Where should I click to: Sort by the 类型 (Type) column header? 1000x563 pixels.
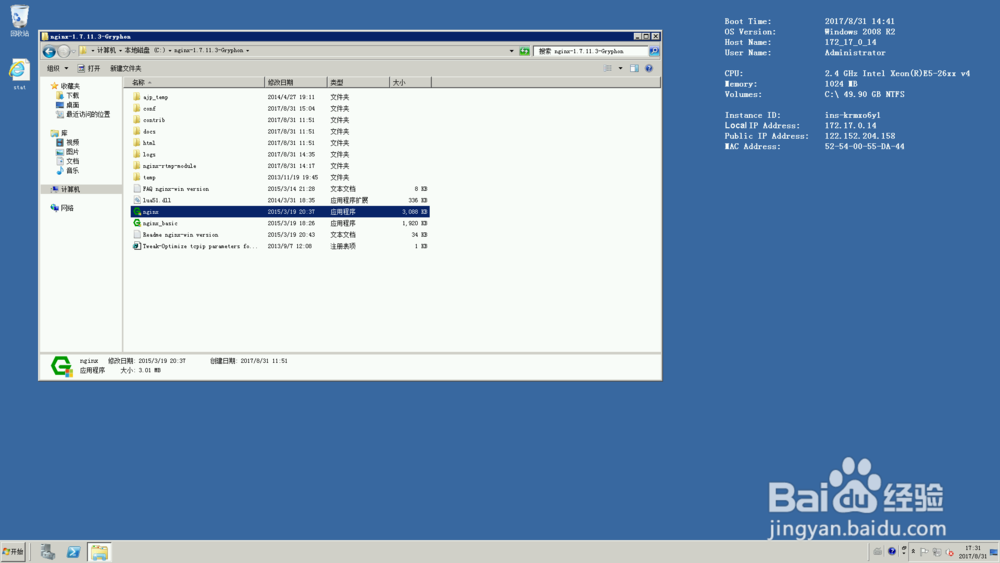coord(358,82)
